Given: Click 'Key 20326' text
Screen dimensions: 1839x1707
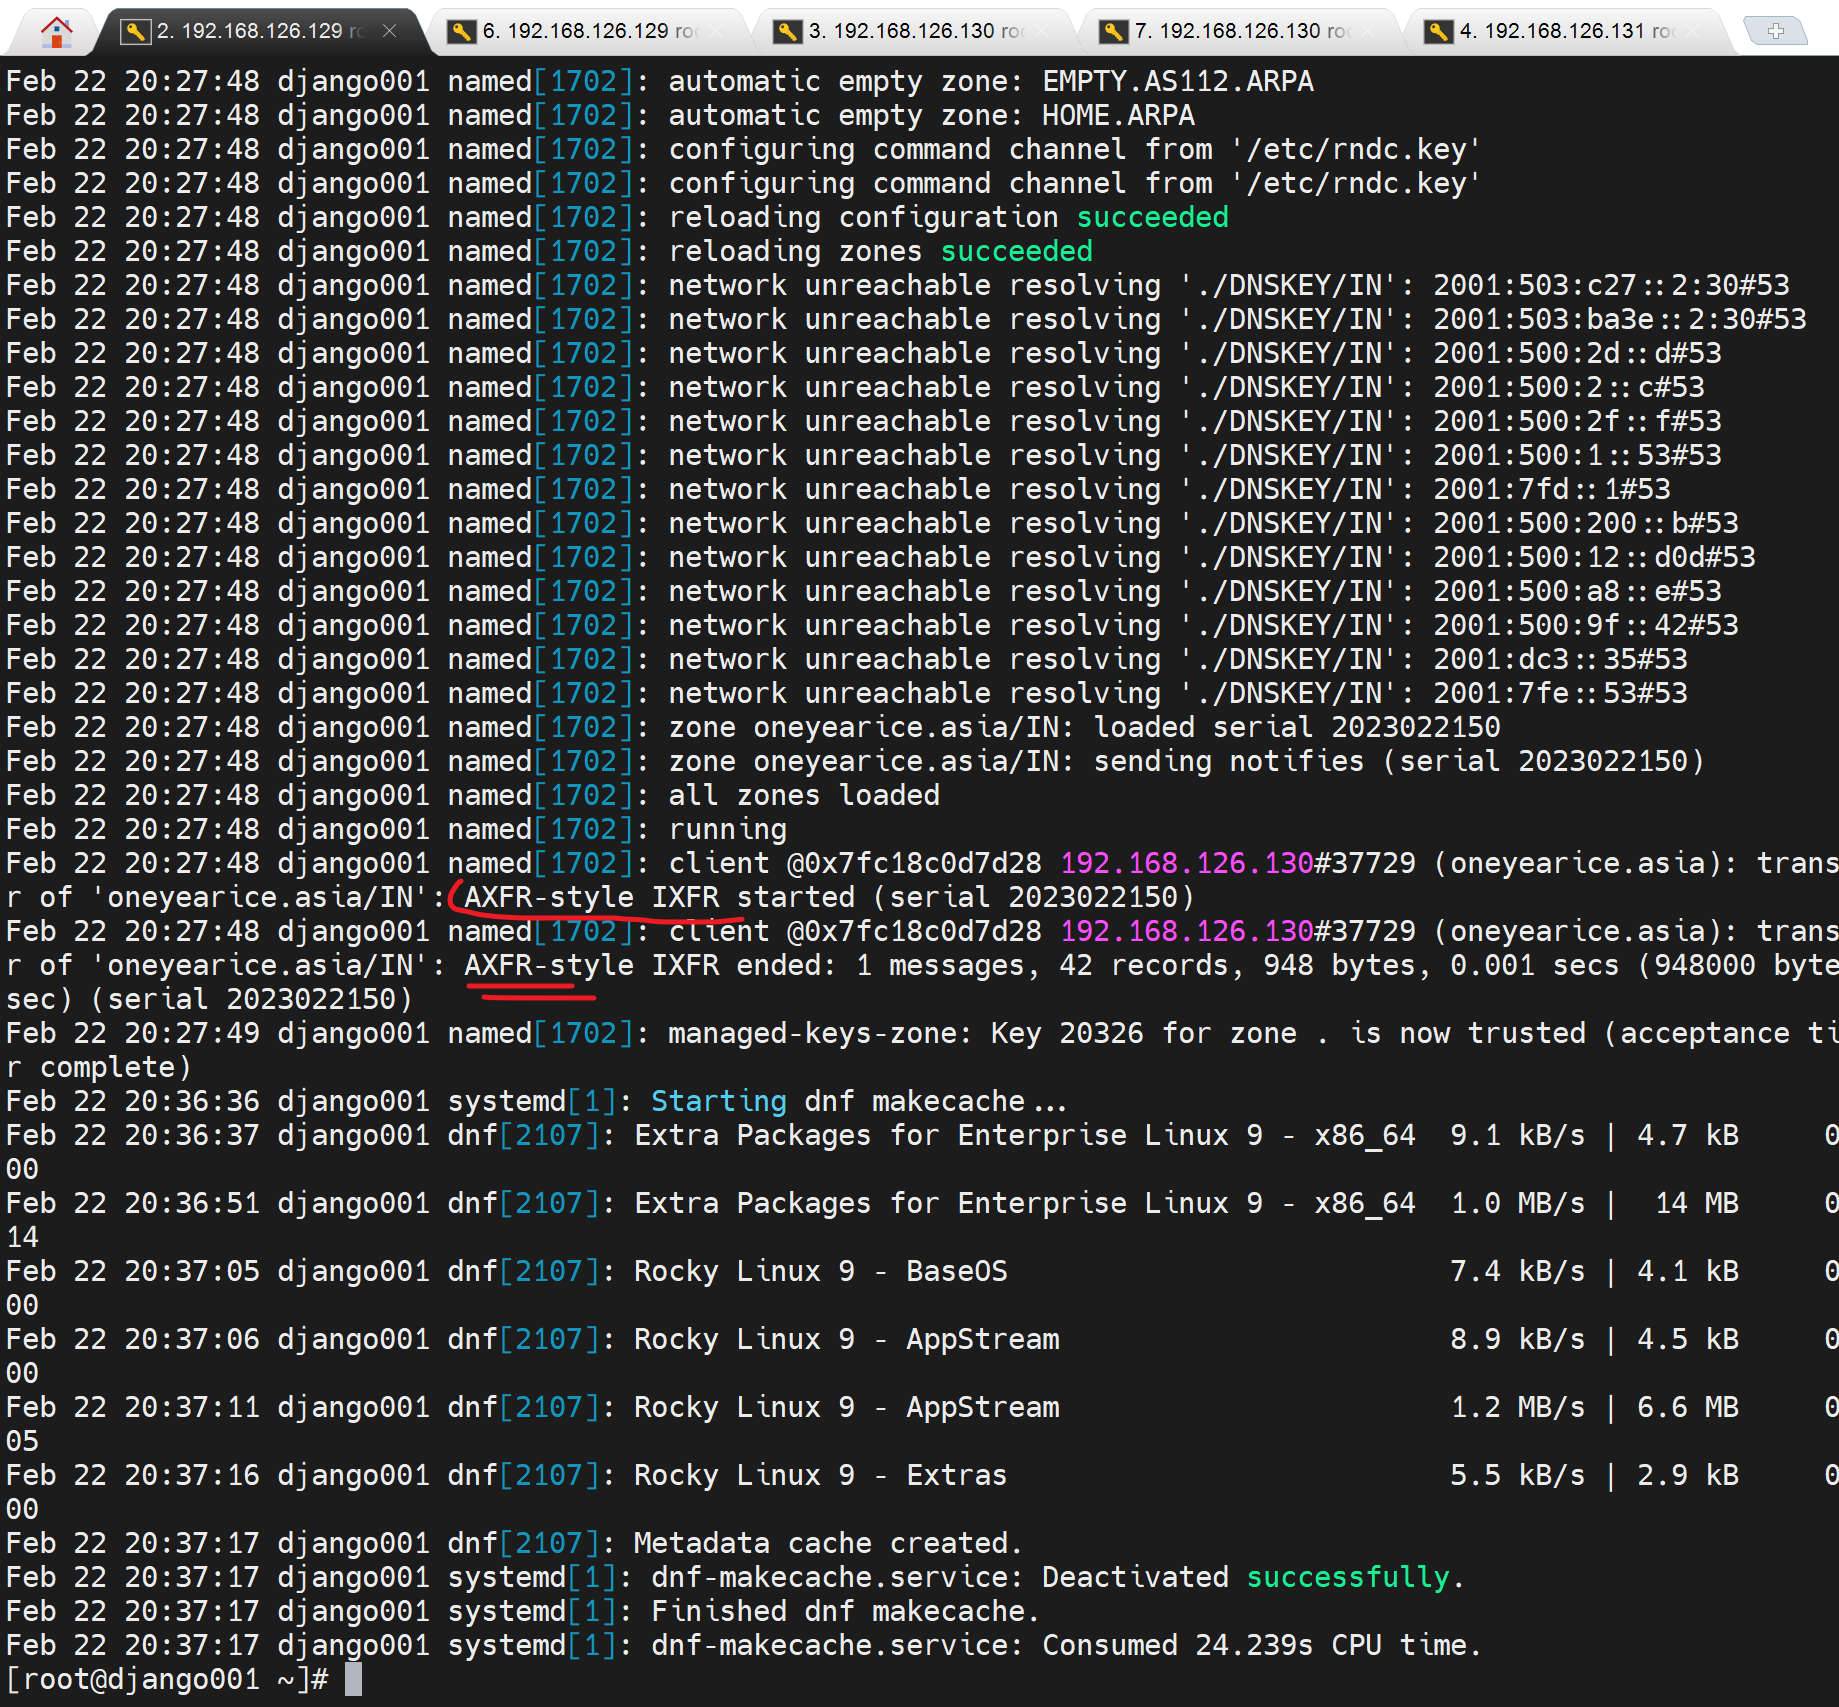Looking at the screenshot, I should tap(1067, 1034).
